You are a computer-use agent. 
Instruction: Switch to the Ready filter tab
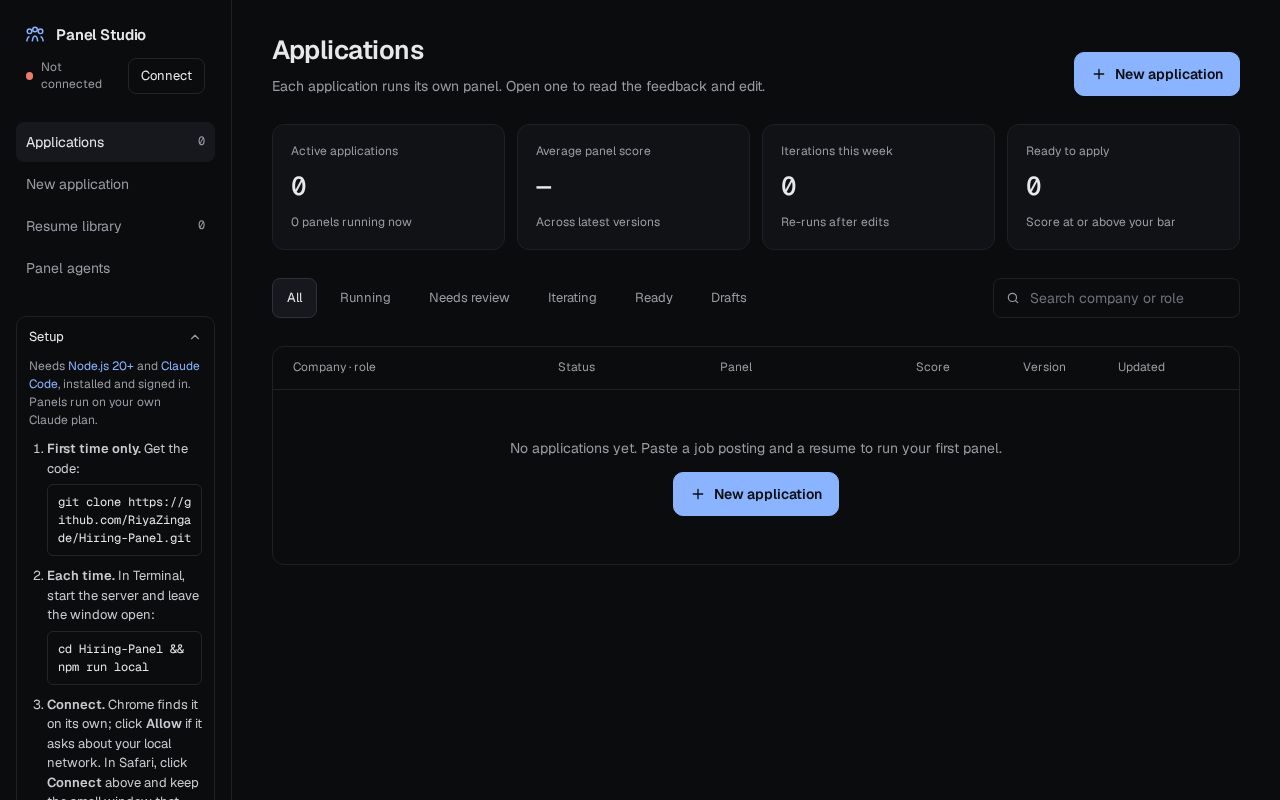click(x=654, y=298)
